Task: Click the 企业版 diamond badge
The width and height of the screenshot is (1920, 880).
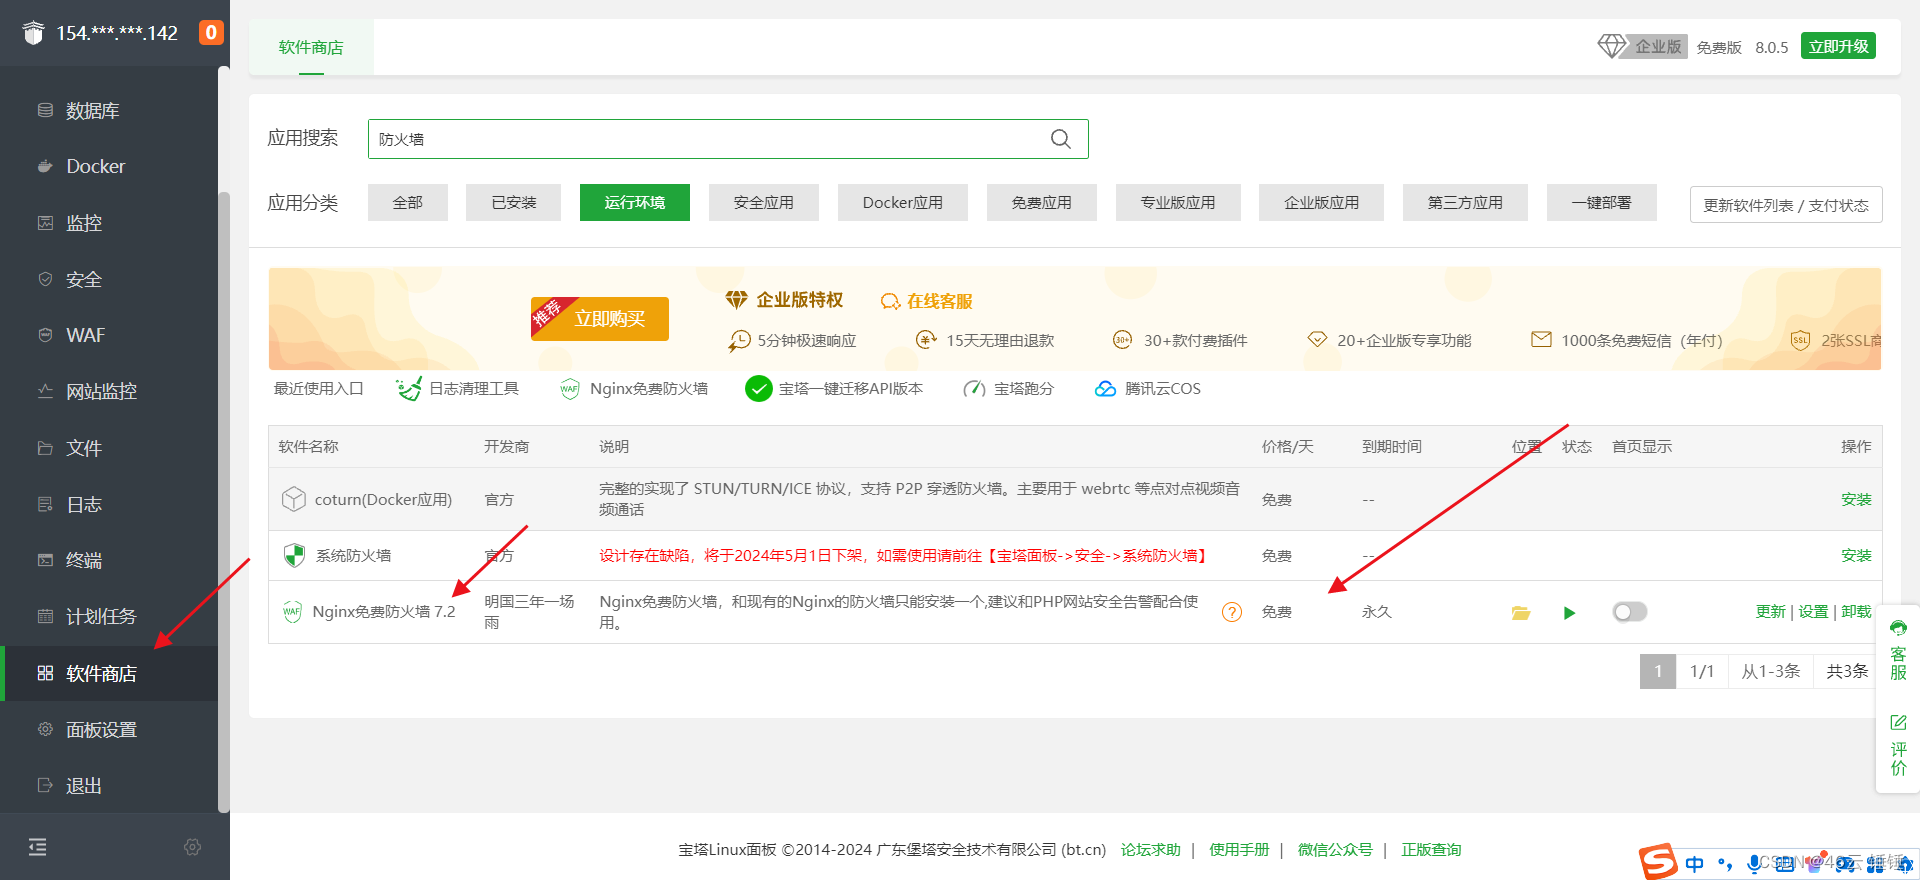Action: tap(1641, 46)
